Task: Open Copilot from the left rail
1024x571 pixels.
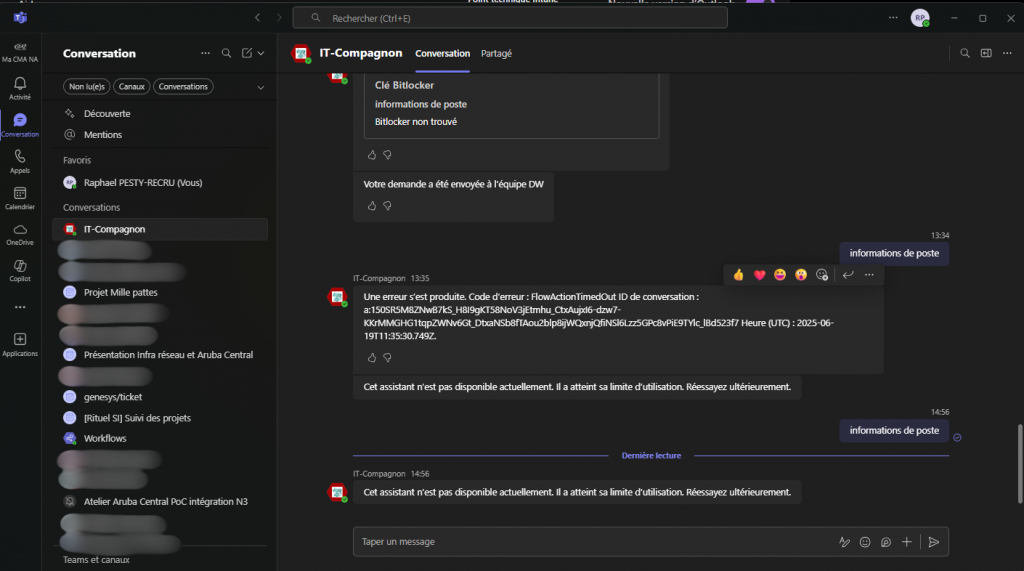Action: 20,270
